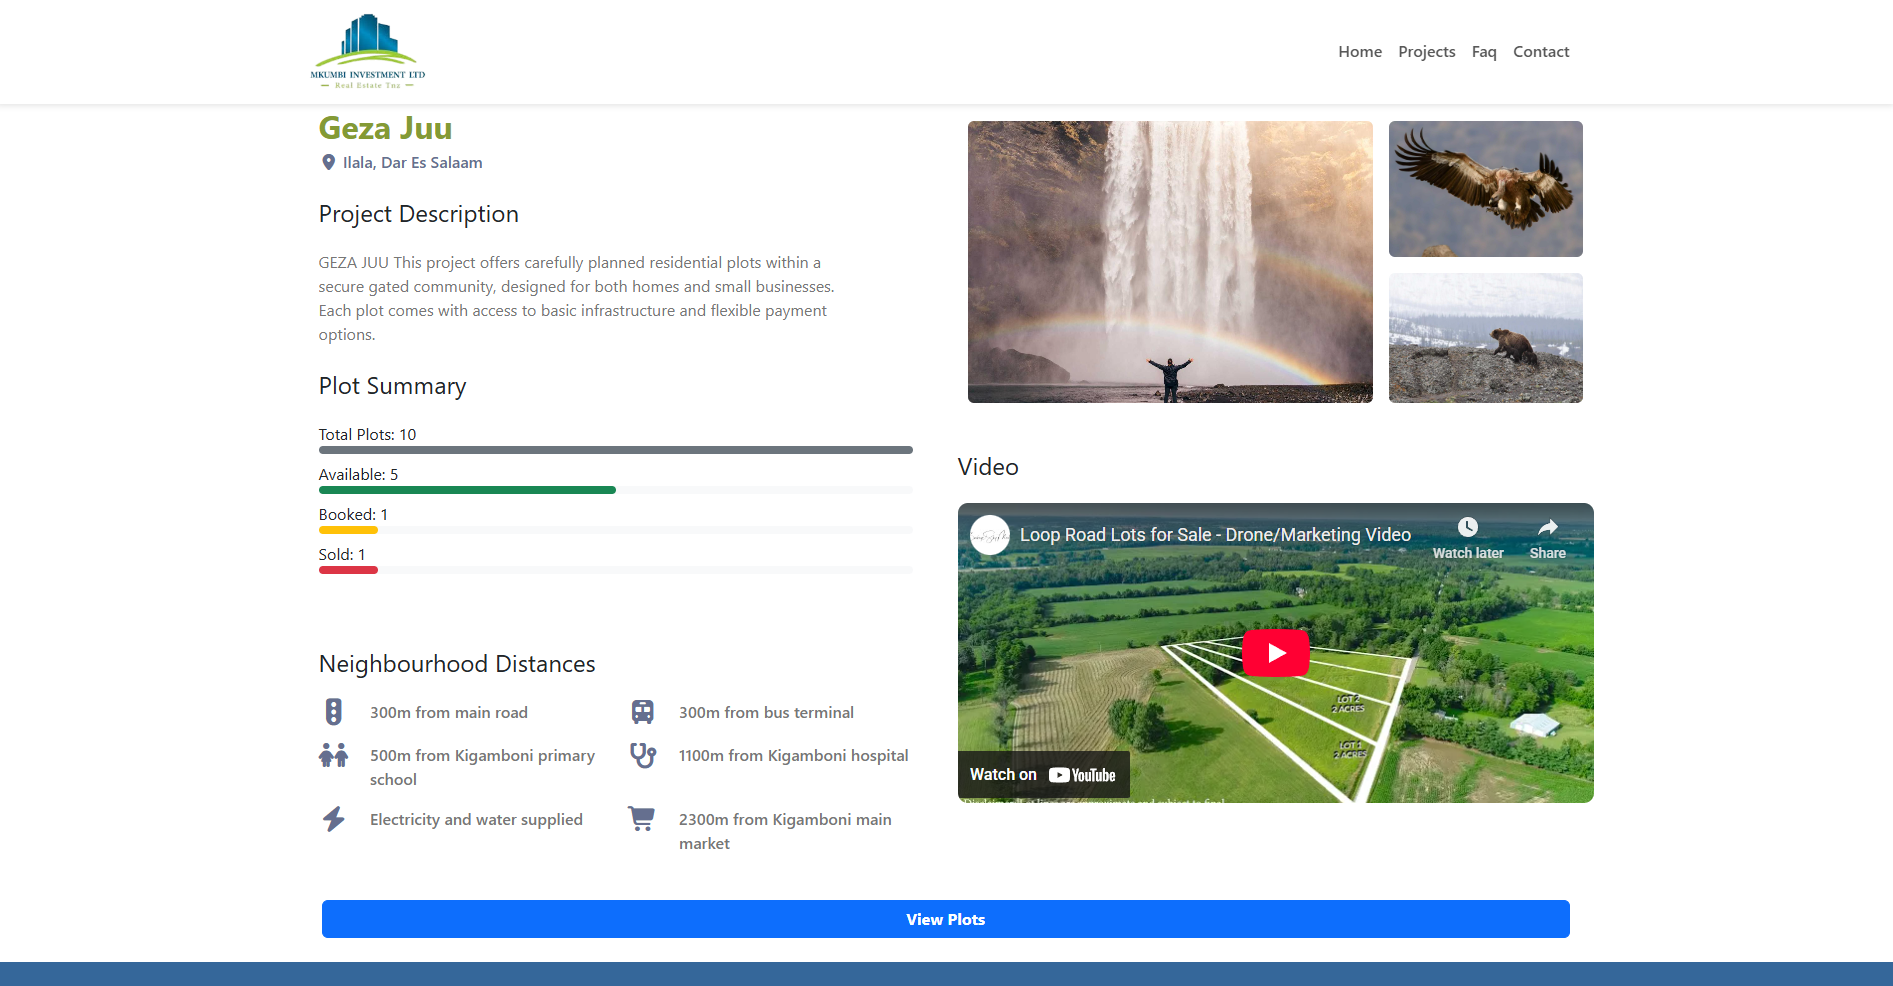Click the stethoscope icon beside hospital distance
This screenshot has width=1893, height=986.
(641, 756)
